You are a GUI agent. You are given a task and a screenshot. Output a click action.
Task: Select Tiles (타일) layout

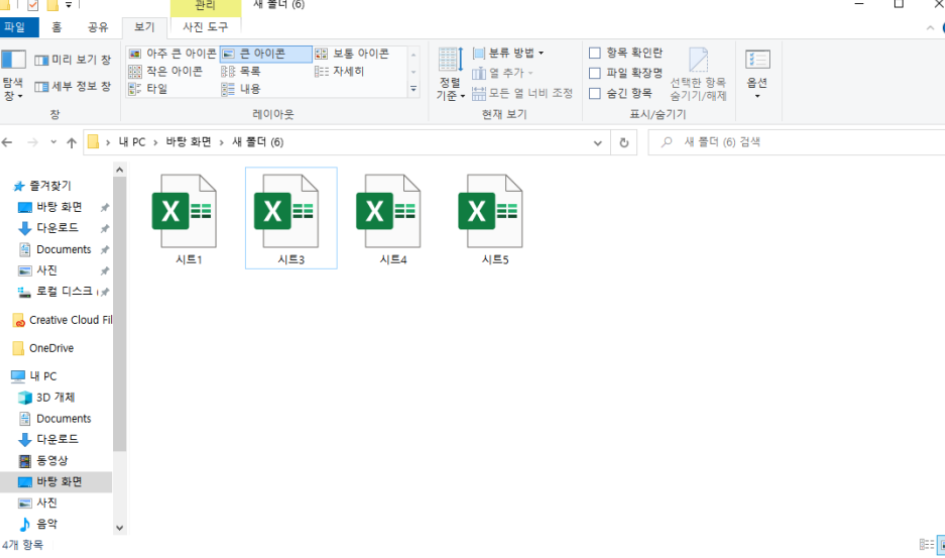tap(148, 89)
